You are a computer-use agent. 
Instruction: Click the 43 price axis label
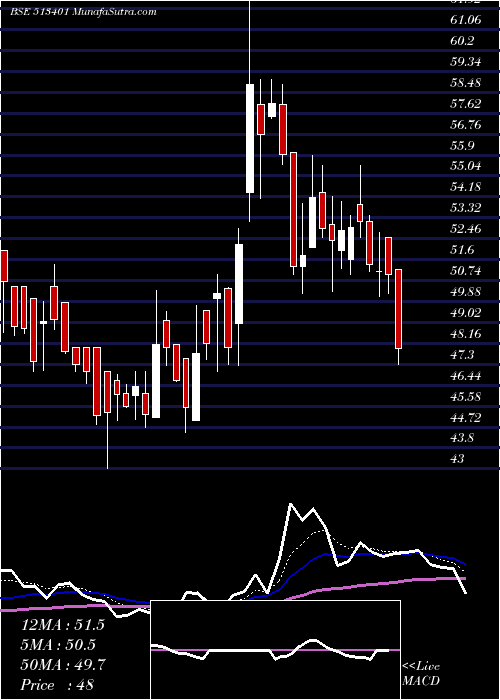point(458,459)
